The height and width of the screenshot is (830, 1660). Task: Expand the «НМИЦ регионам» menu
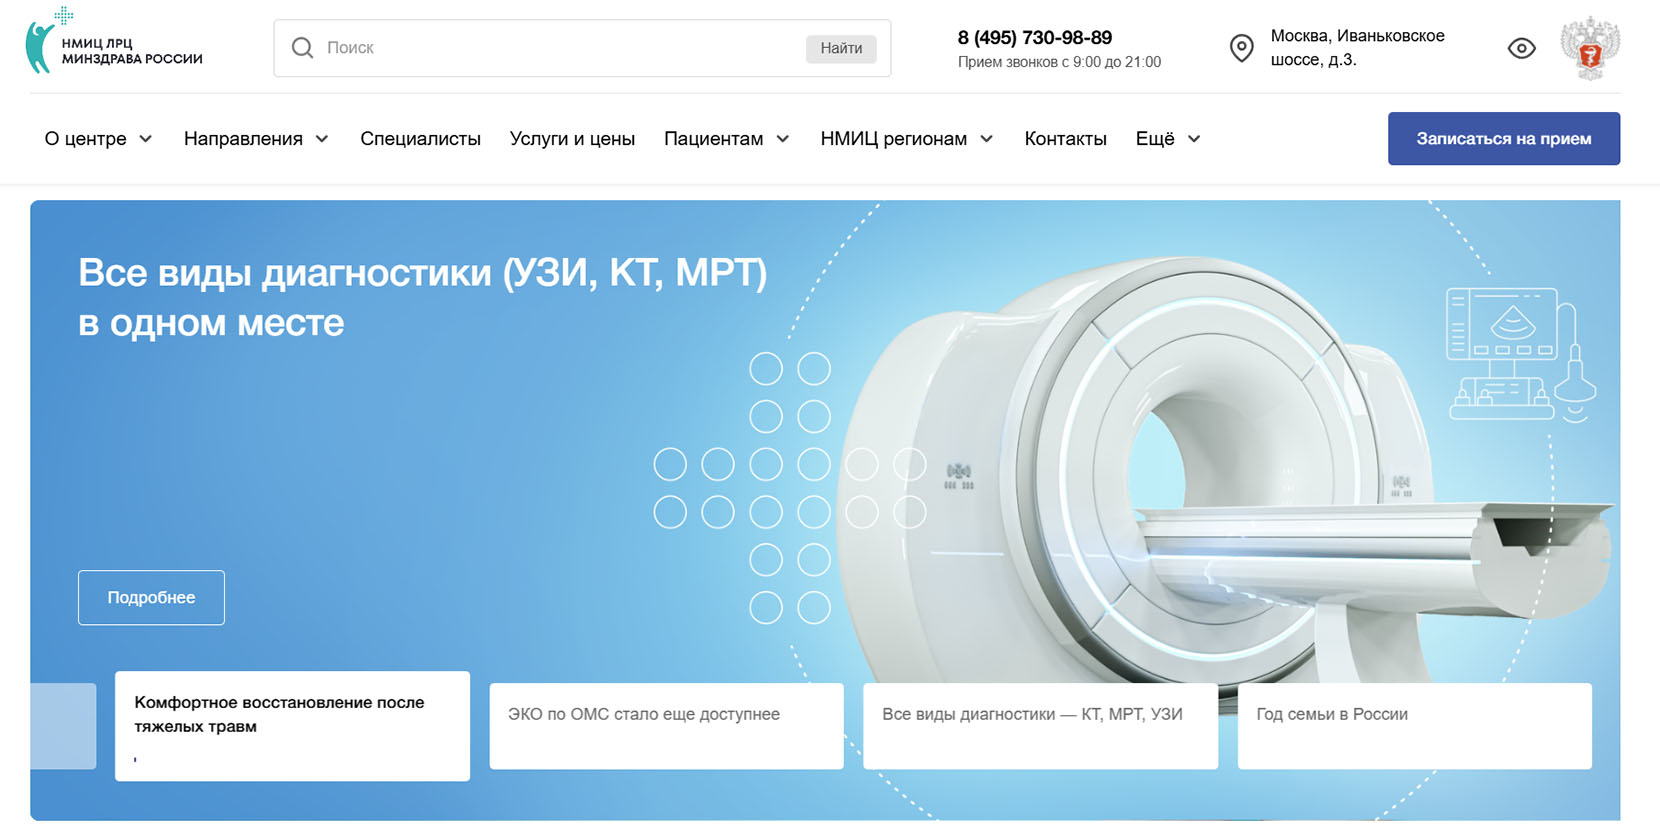pyautogui.click(x=906, y=139)
